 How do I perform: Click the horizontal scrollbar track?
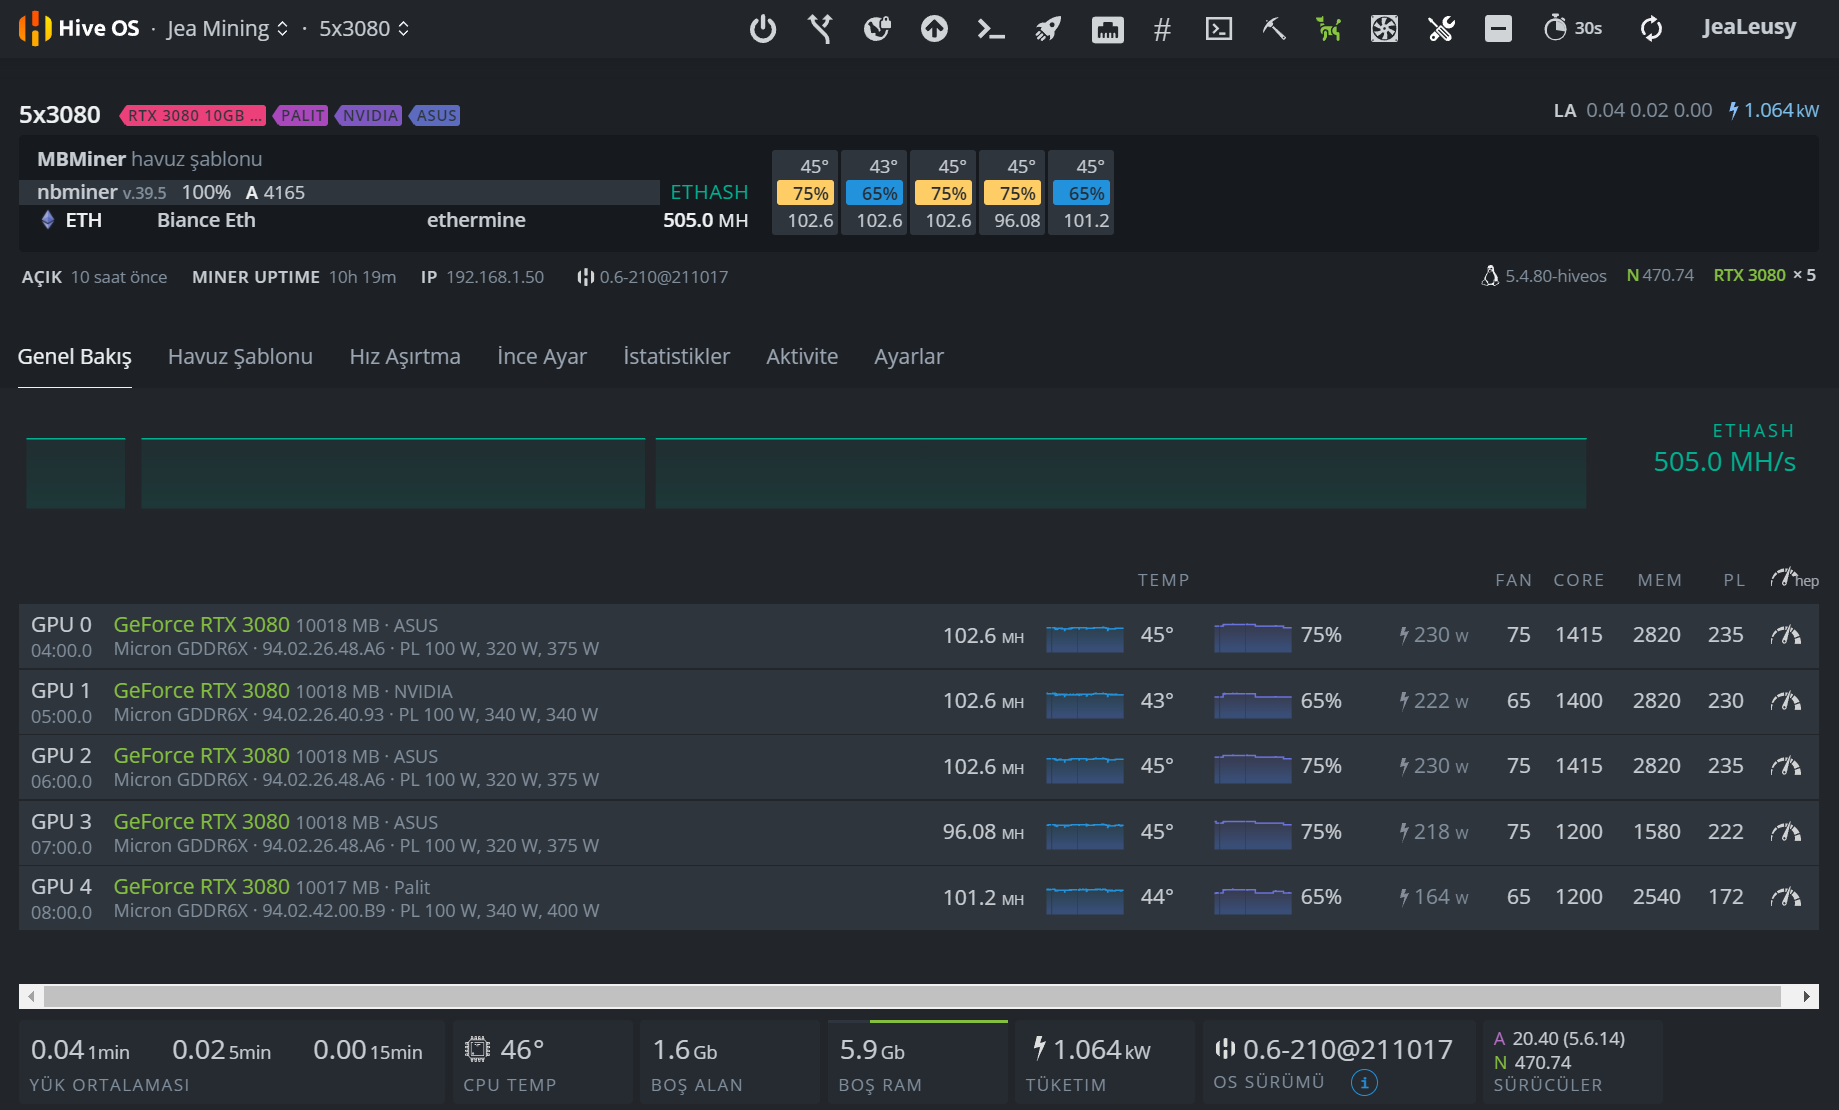click(x=912, y=996)
